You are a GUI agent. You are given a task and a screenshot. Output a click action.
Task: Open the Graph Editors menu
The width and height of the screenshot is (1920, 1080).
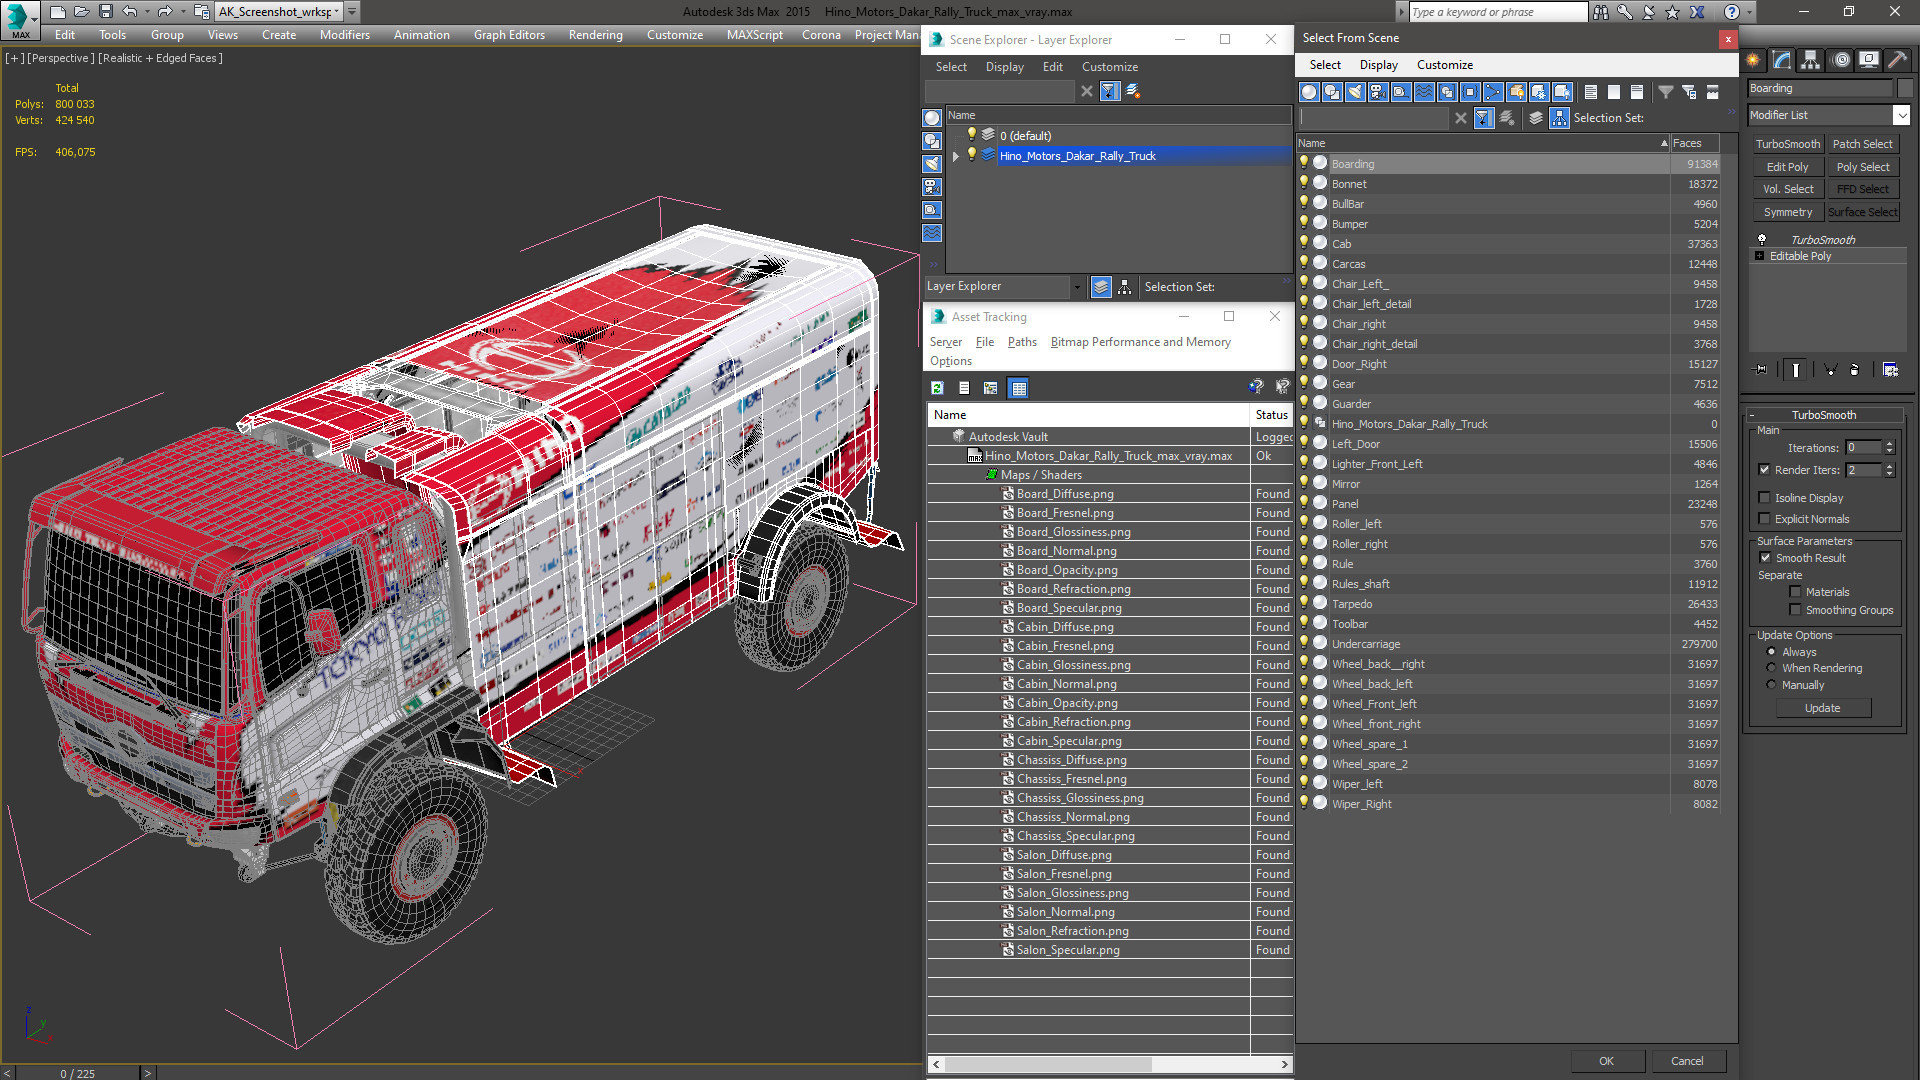pos(509,35)
